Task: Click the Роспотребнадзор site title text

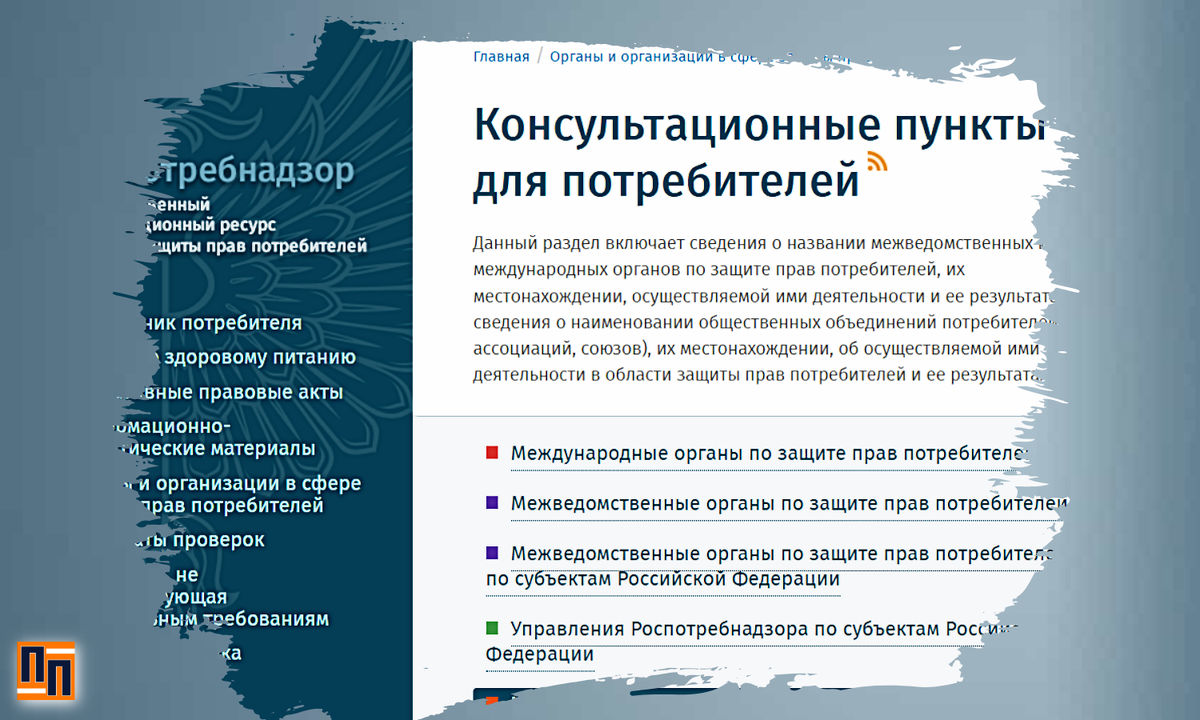Action: point(250,170)
